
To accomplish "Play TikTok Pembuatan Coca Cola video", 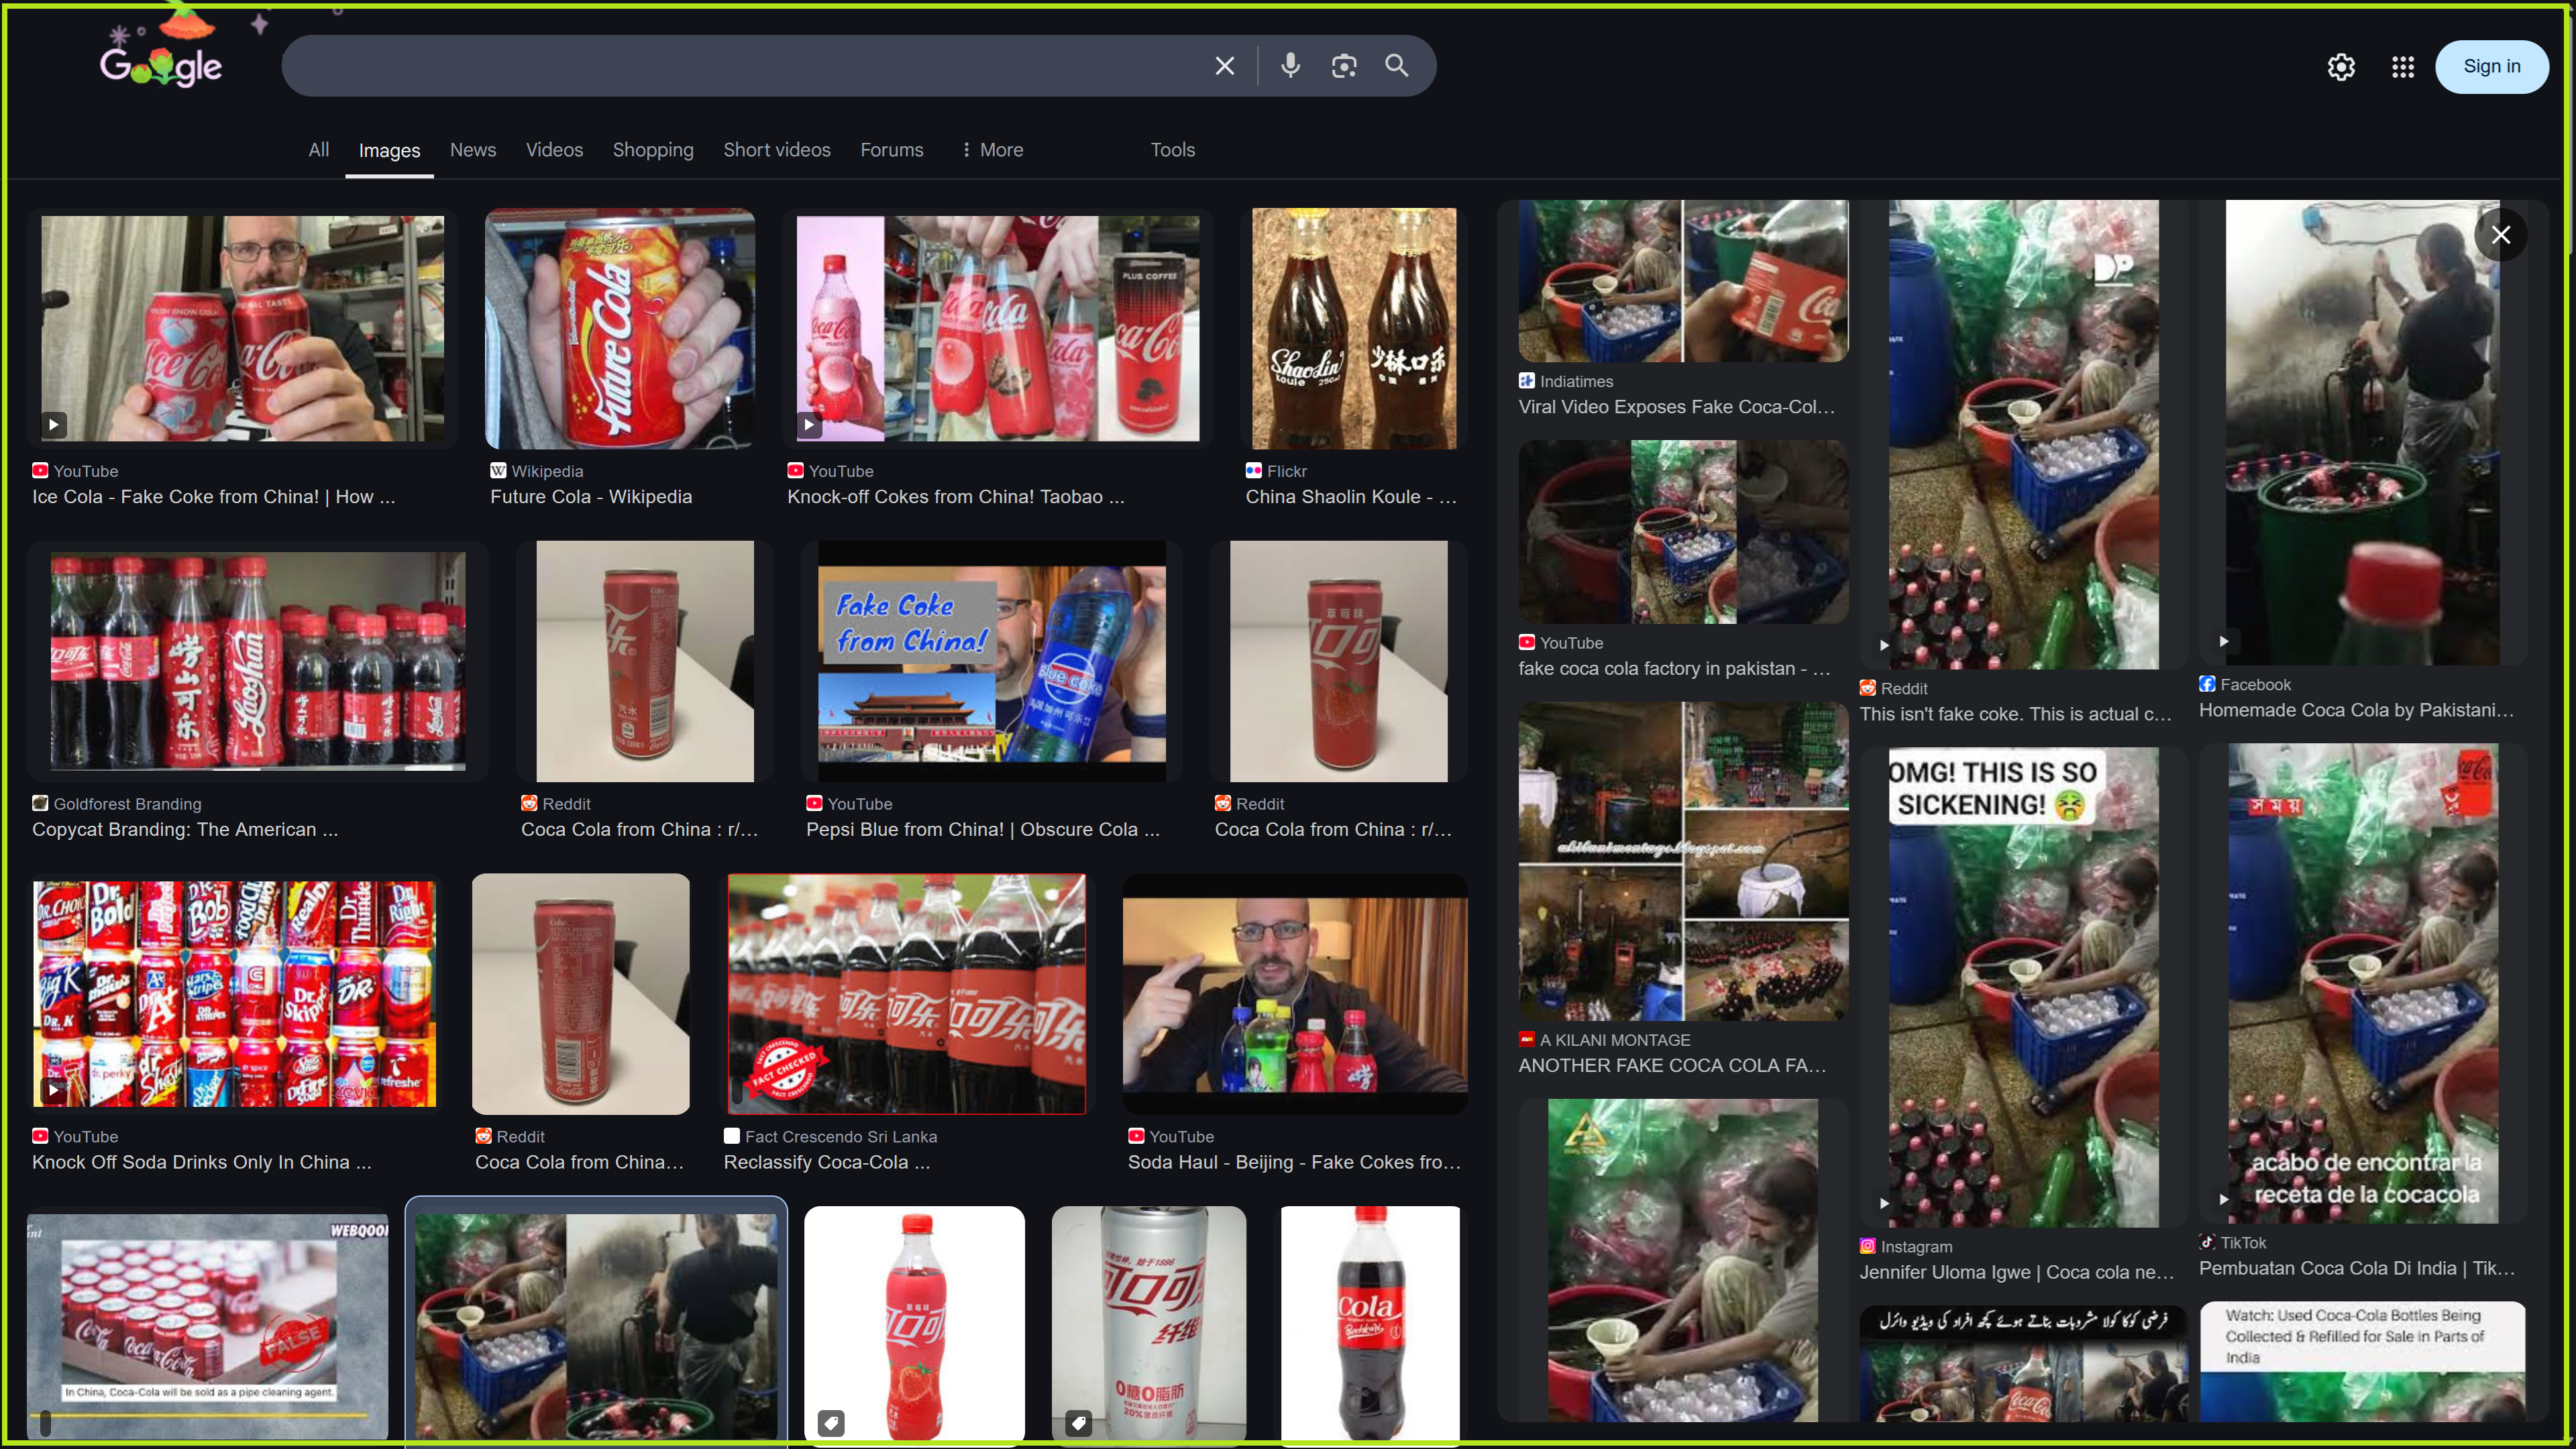I will click(2223, 1199).
